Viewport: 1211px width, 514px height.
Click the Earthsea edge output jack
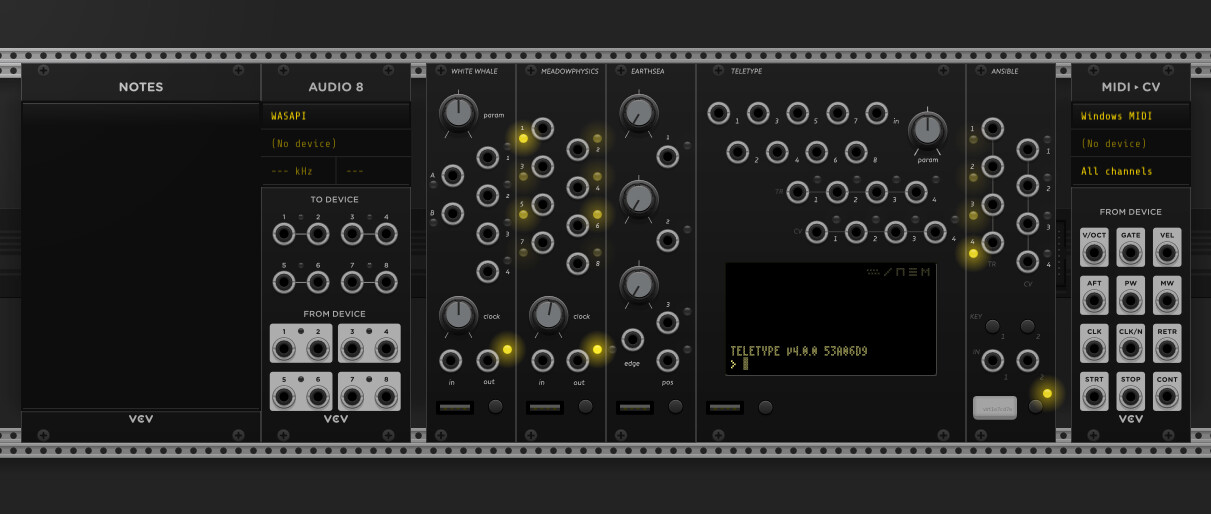coord(632,340)
